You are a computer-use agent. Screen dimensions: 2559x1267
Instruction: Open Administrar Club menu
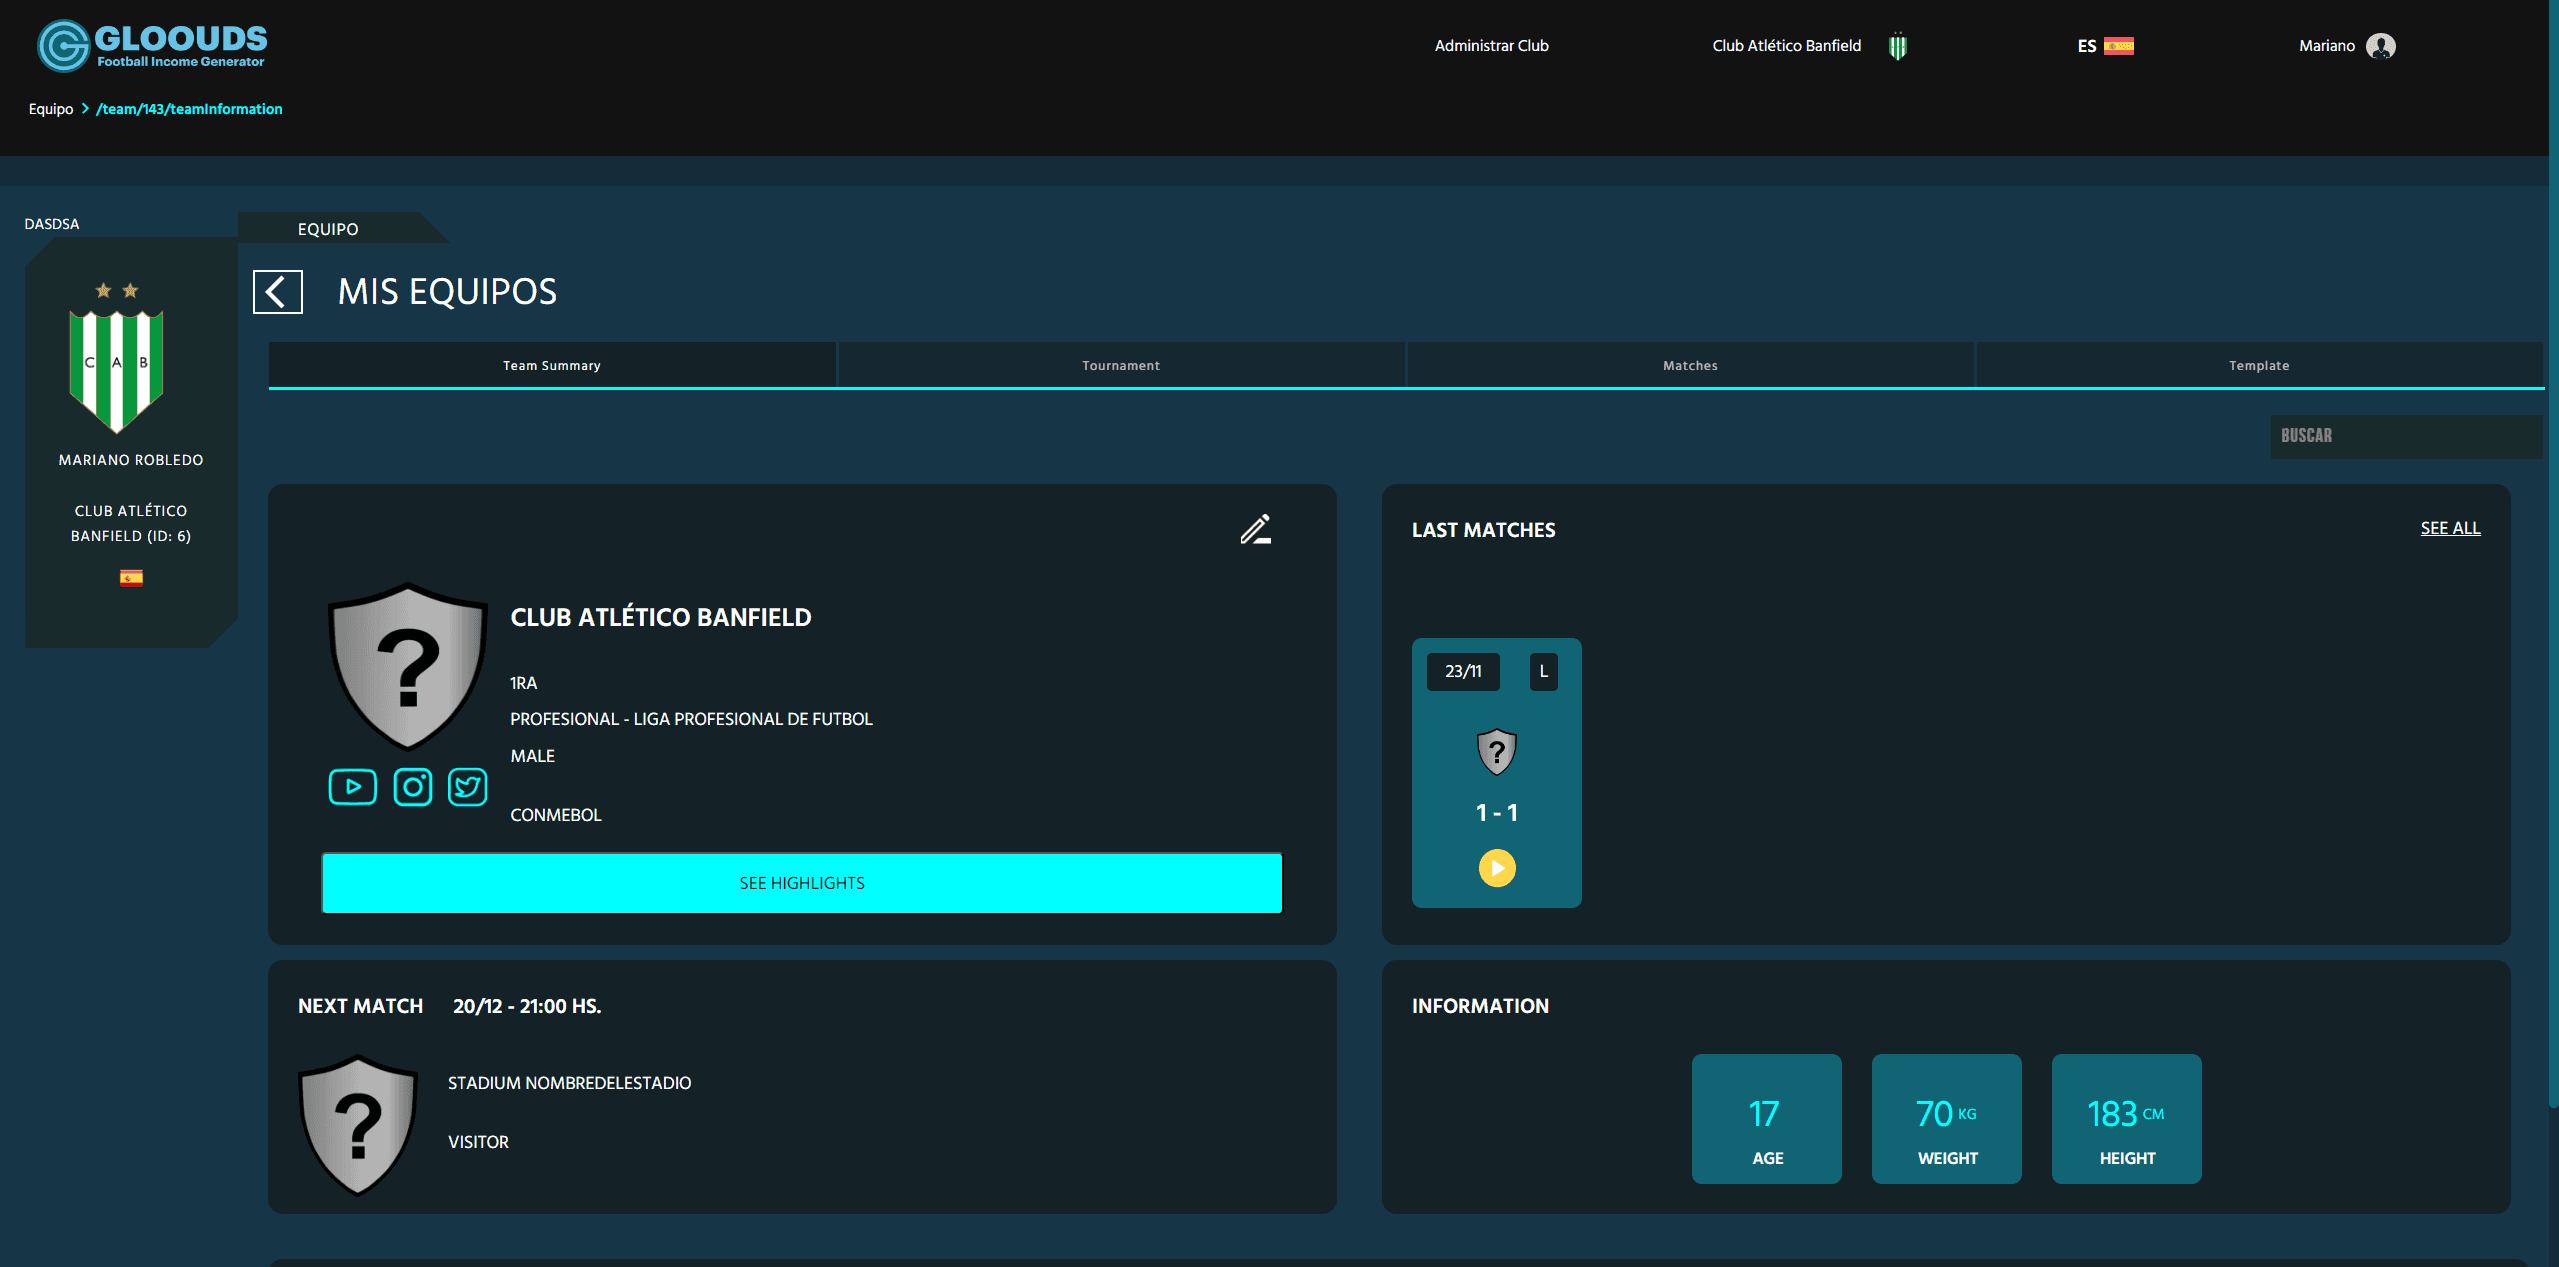[x=1491, y=46]
